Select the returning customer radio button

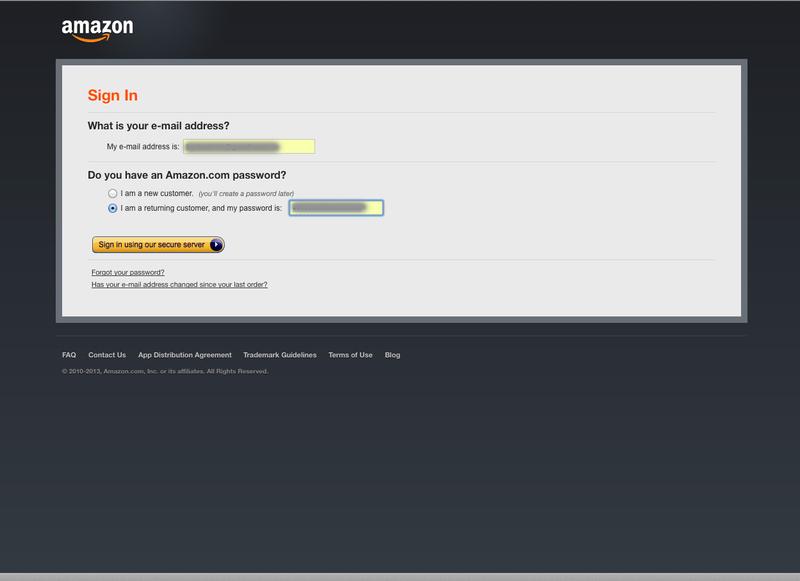(x=112, y=208)
